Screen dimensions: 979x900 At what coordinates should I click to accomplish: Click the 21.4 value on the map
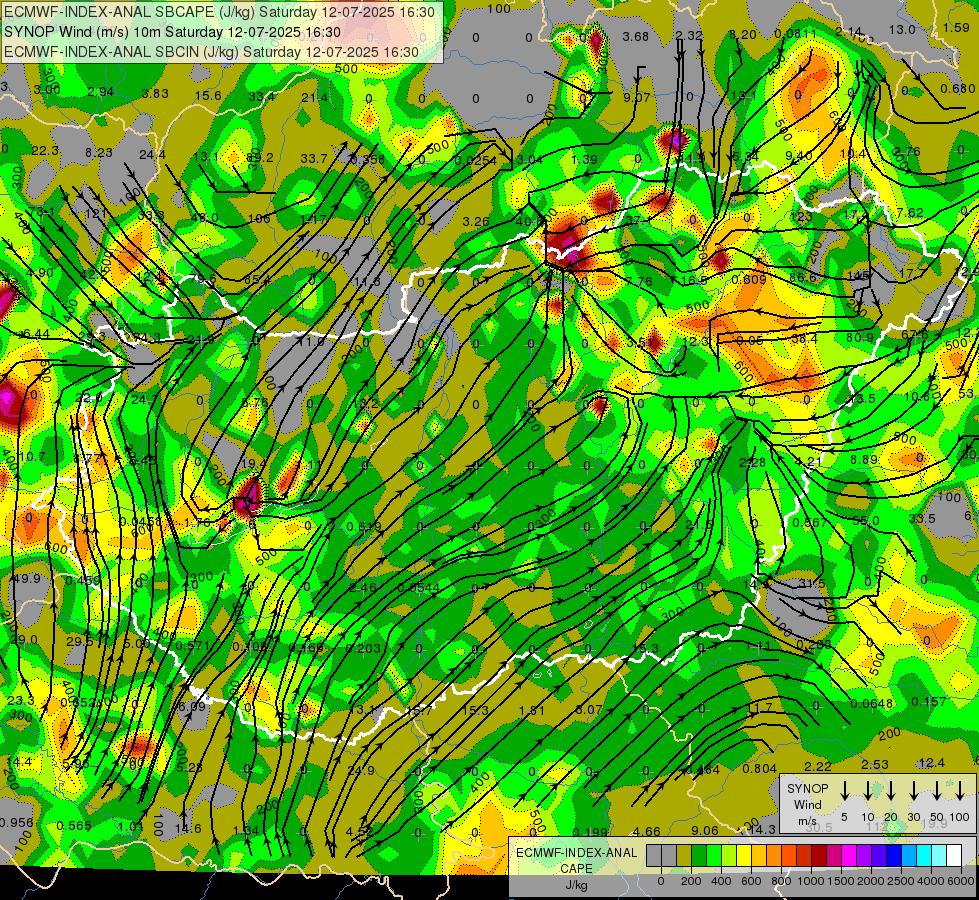point(315,97)
